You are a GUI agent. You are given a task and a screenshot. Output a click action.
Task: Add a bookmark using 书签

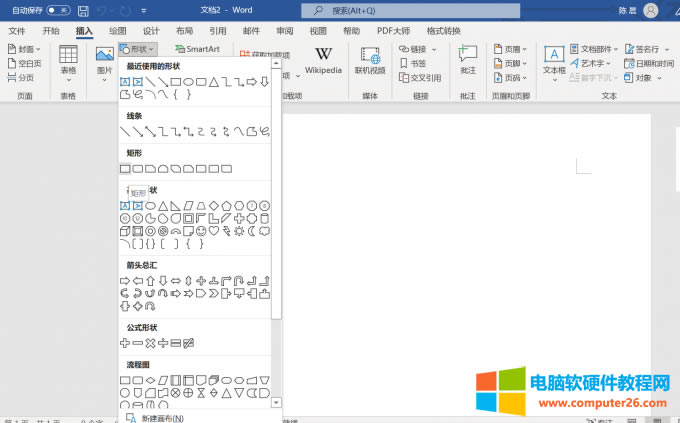point(413,63)
